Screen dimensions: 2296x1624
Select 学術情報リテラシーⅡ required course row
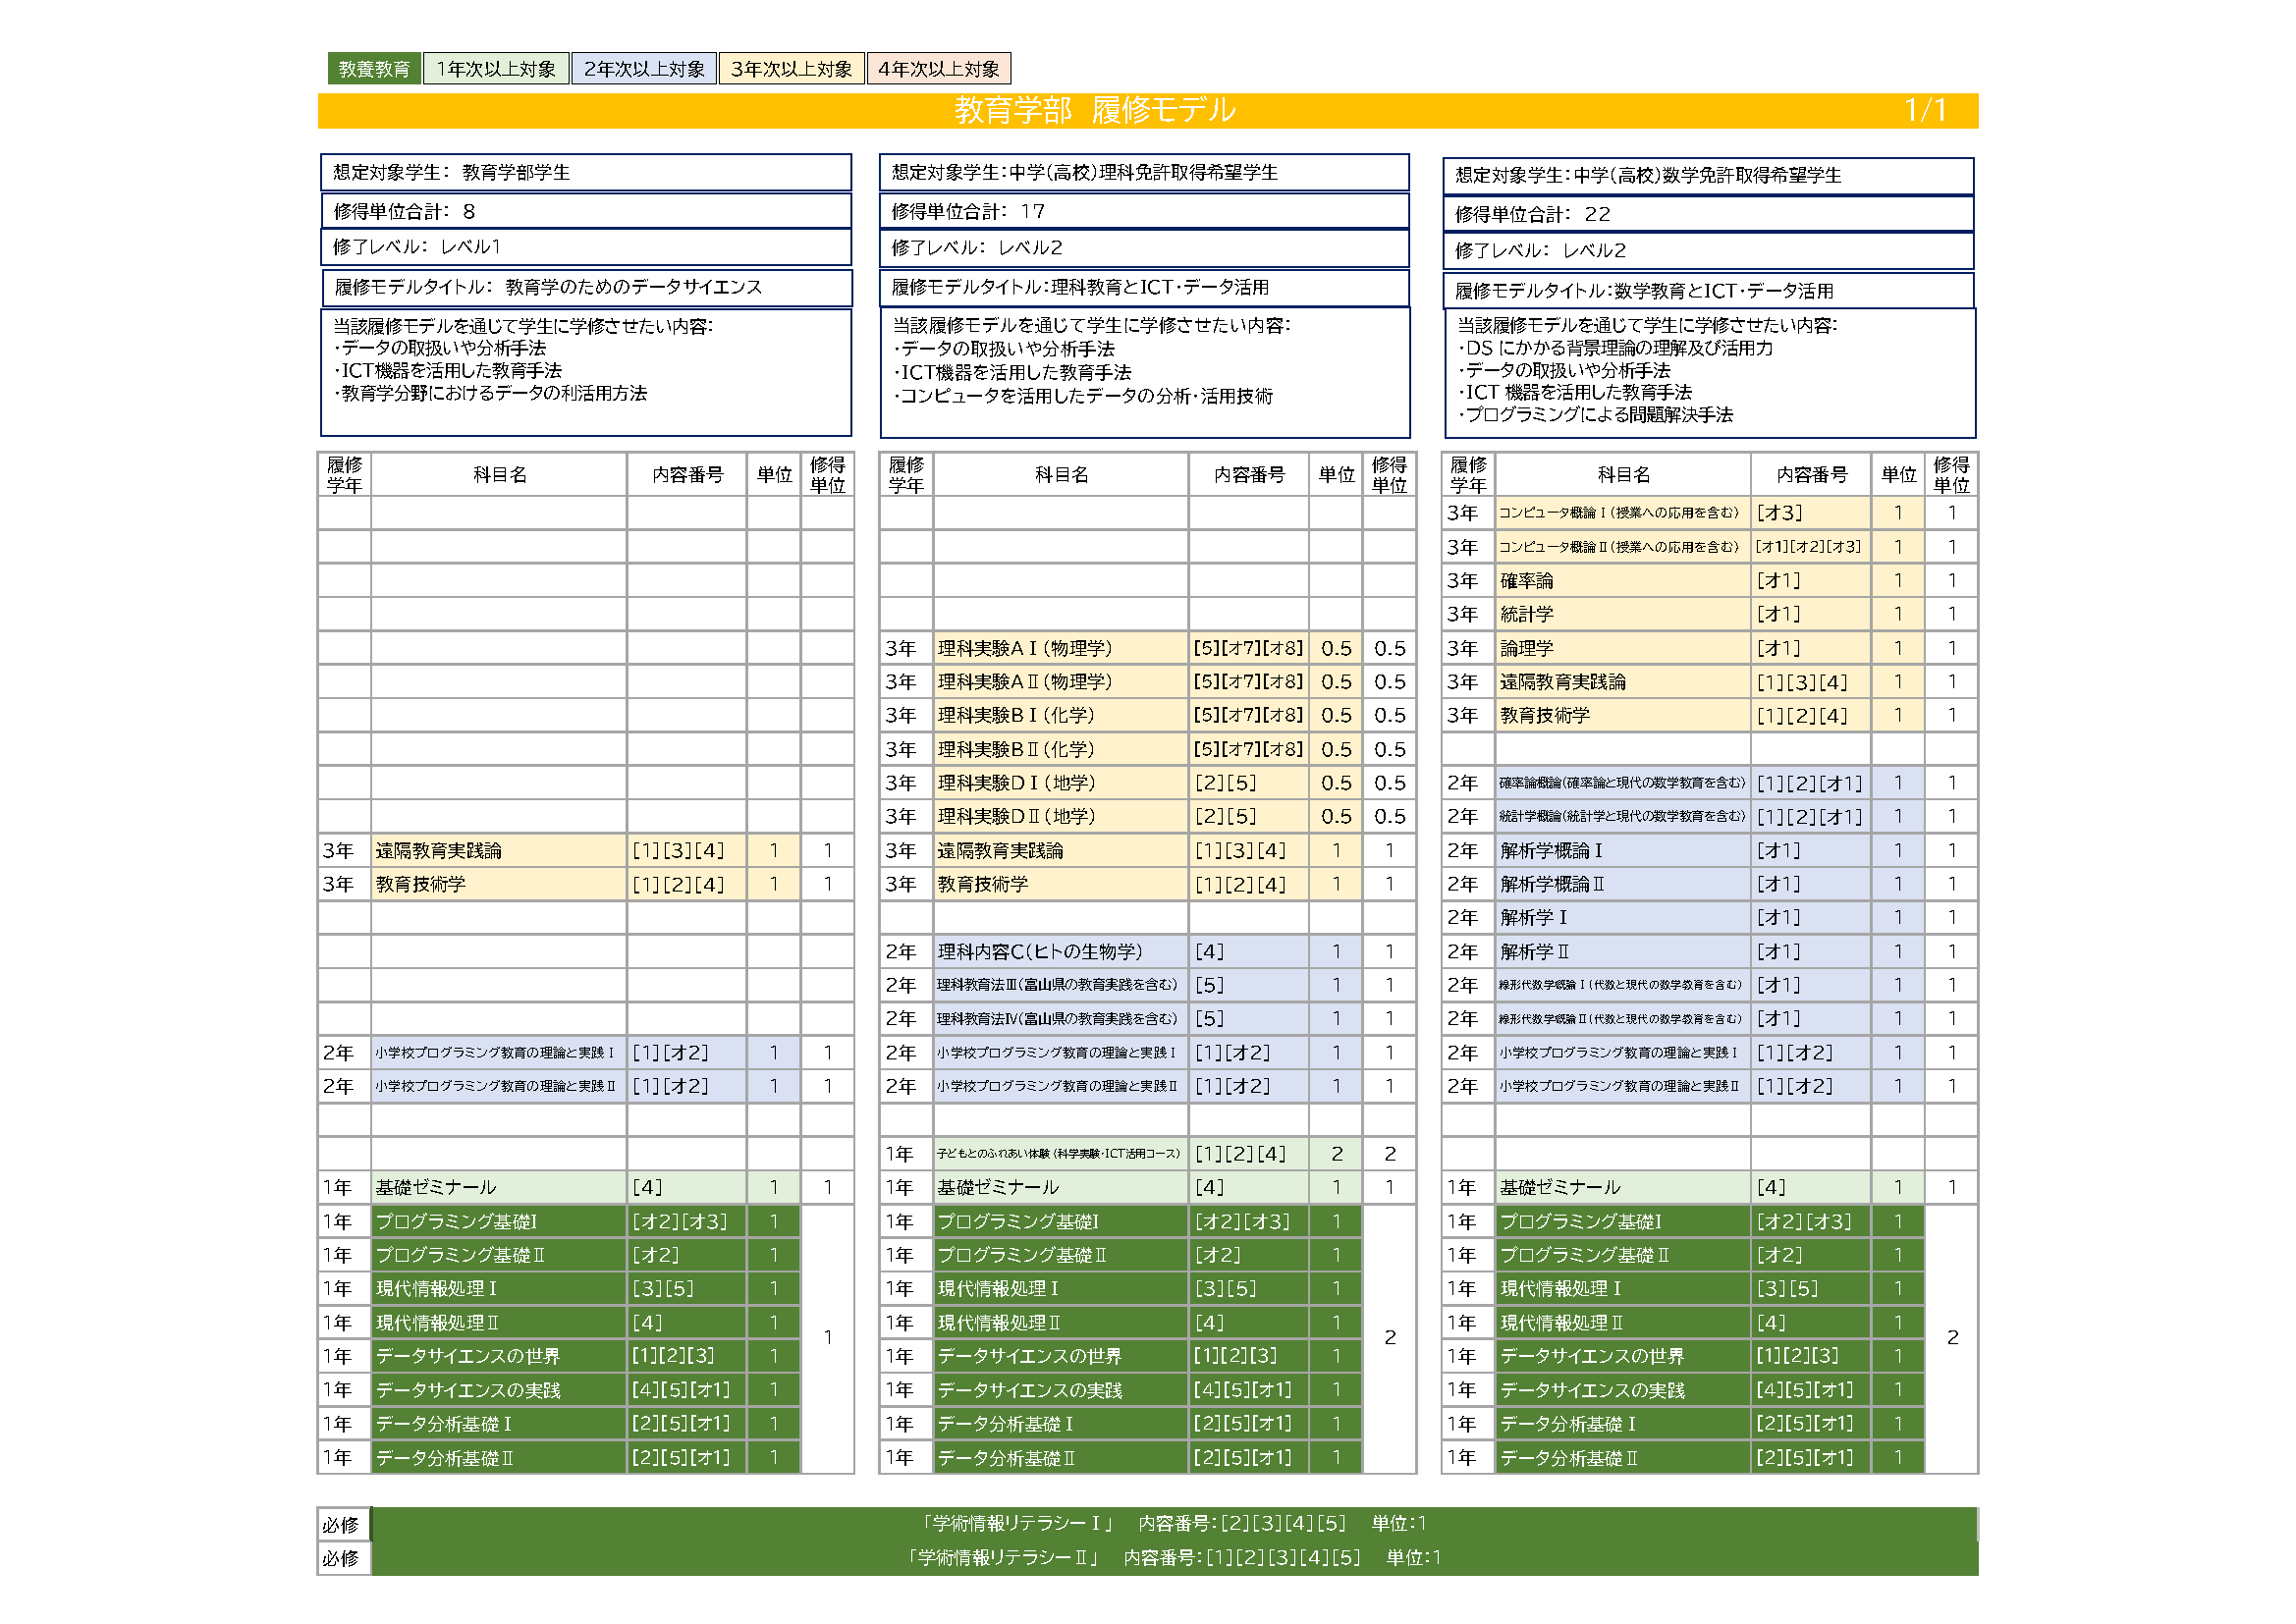point(1172,1557)
